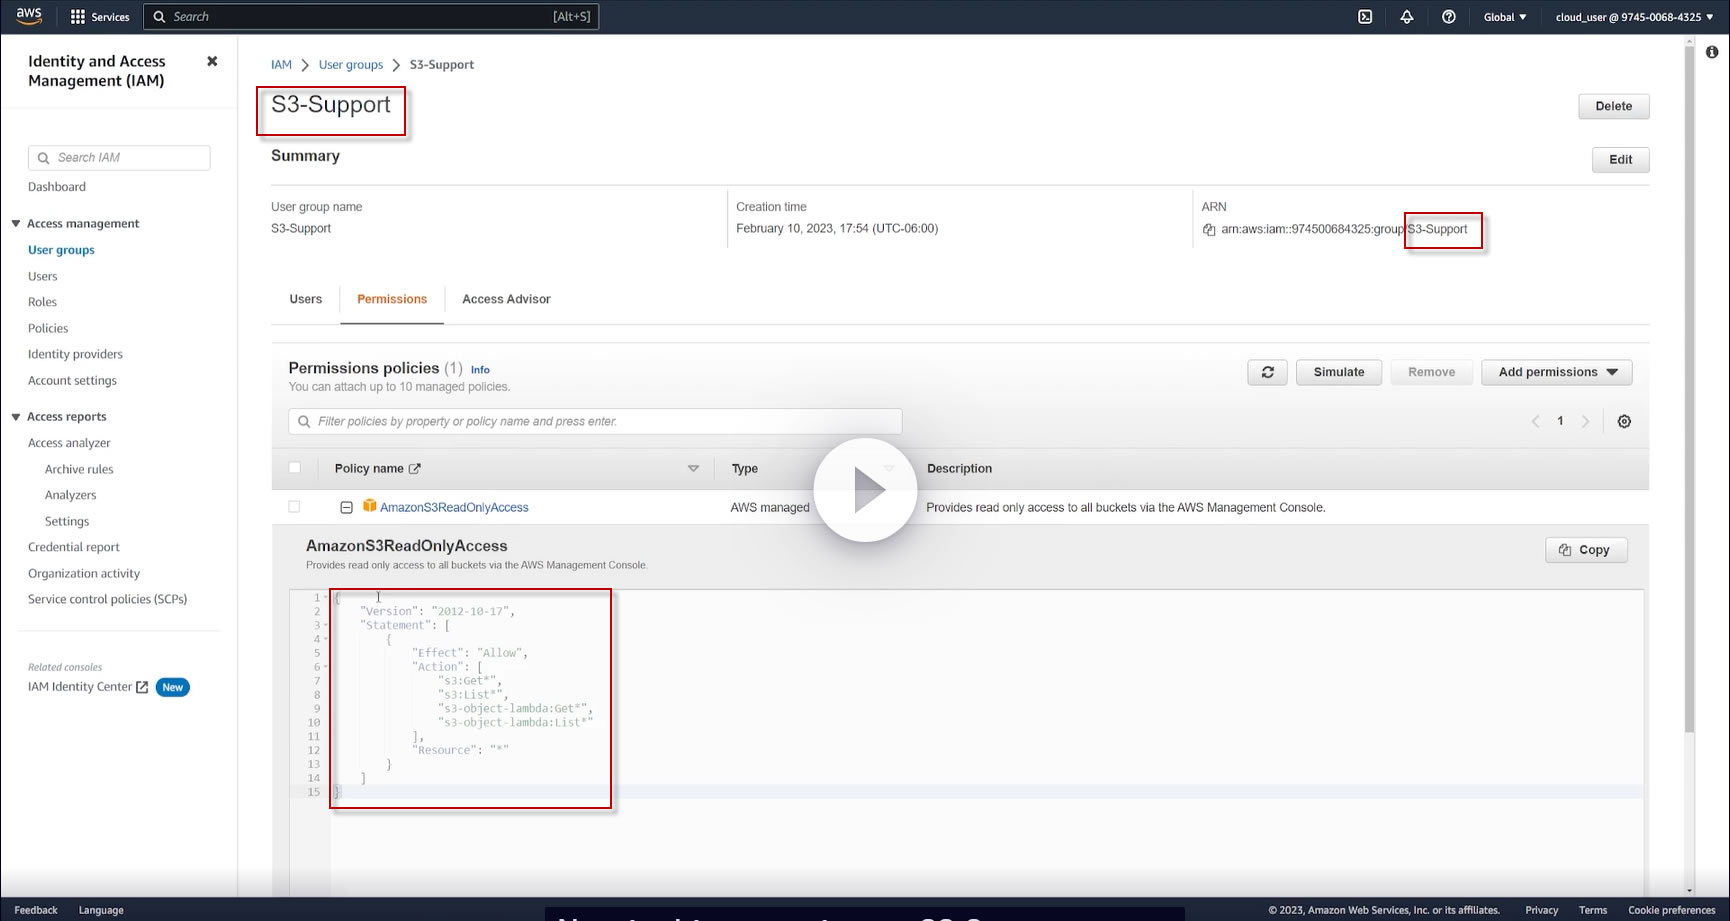Click the vertical page scrollbar
This screenshot has height=921, width=1730.
[1689, 390]
